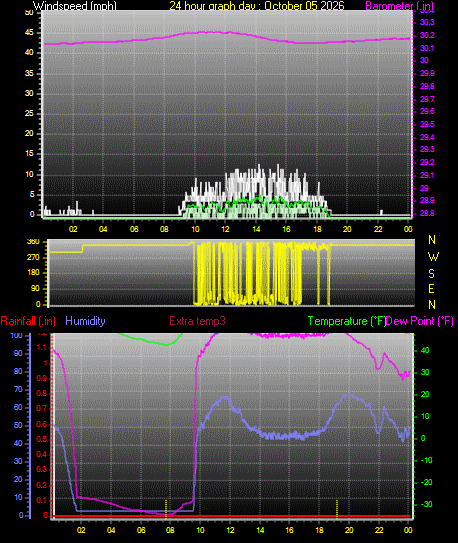The height and width of the screenshot is (543, 458).
Task: Click the 180 wind direction scale value
Action: pyautogui.click(x=33, y=273)
